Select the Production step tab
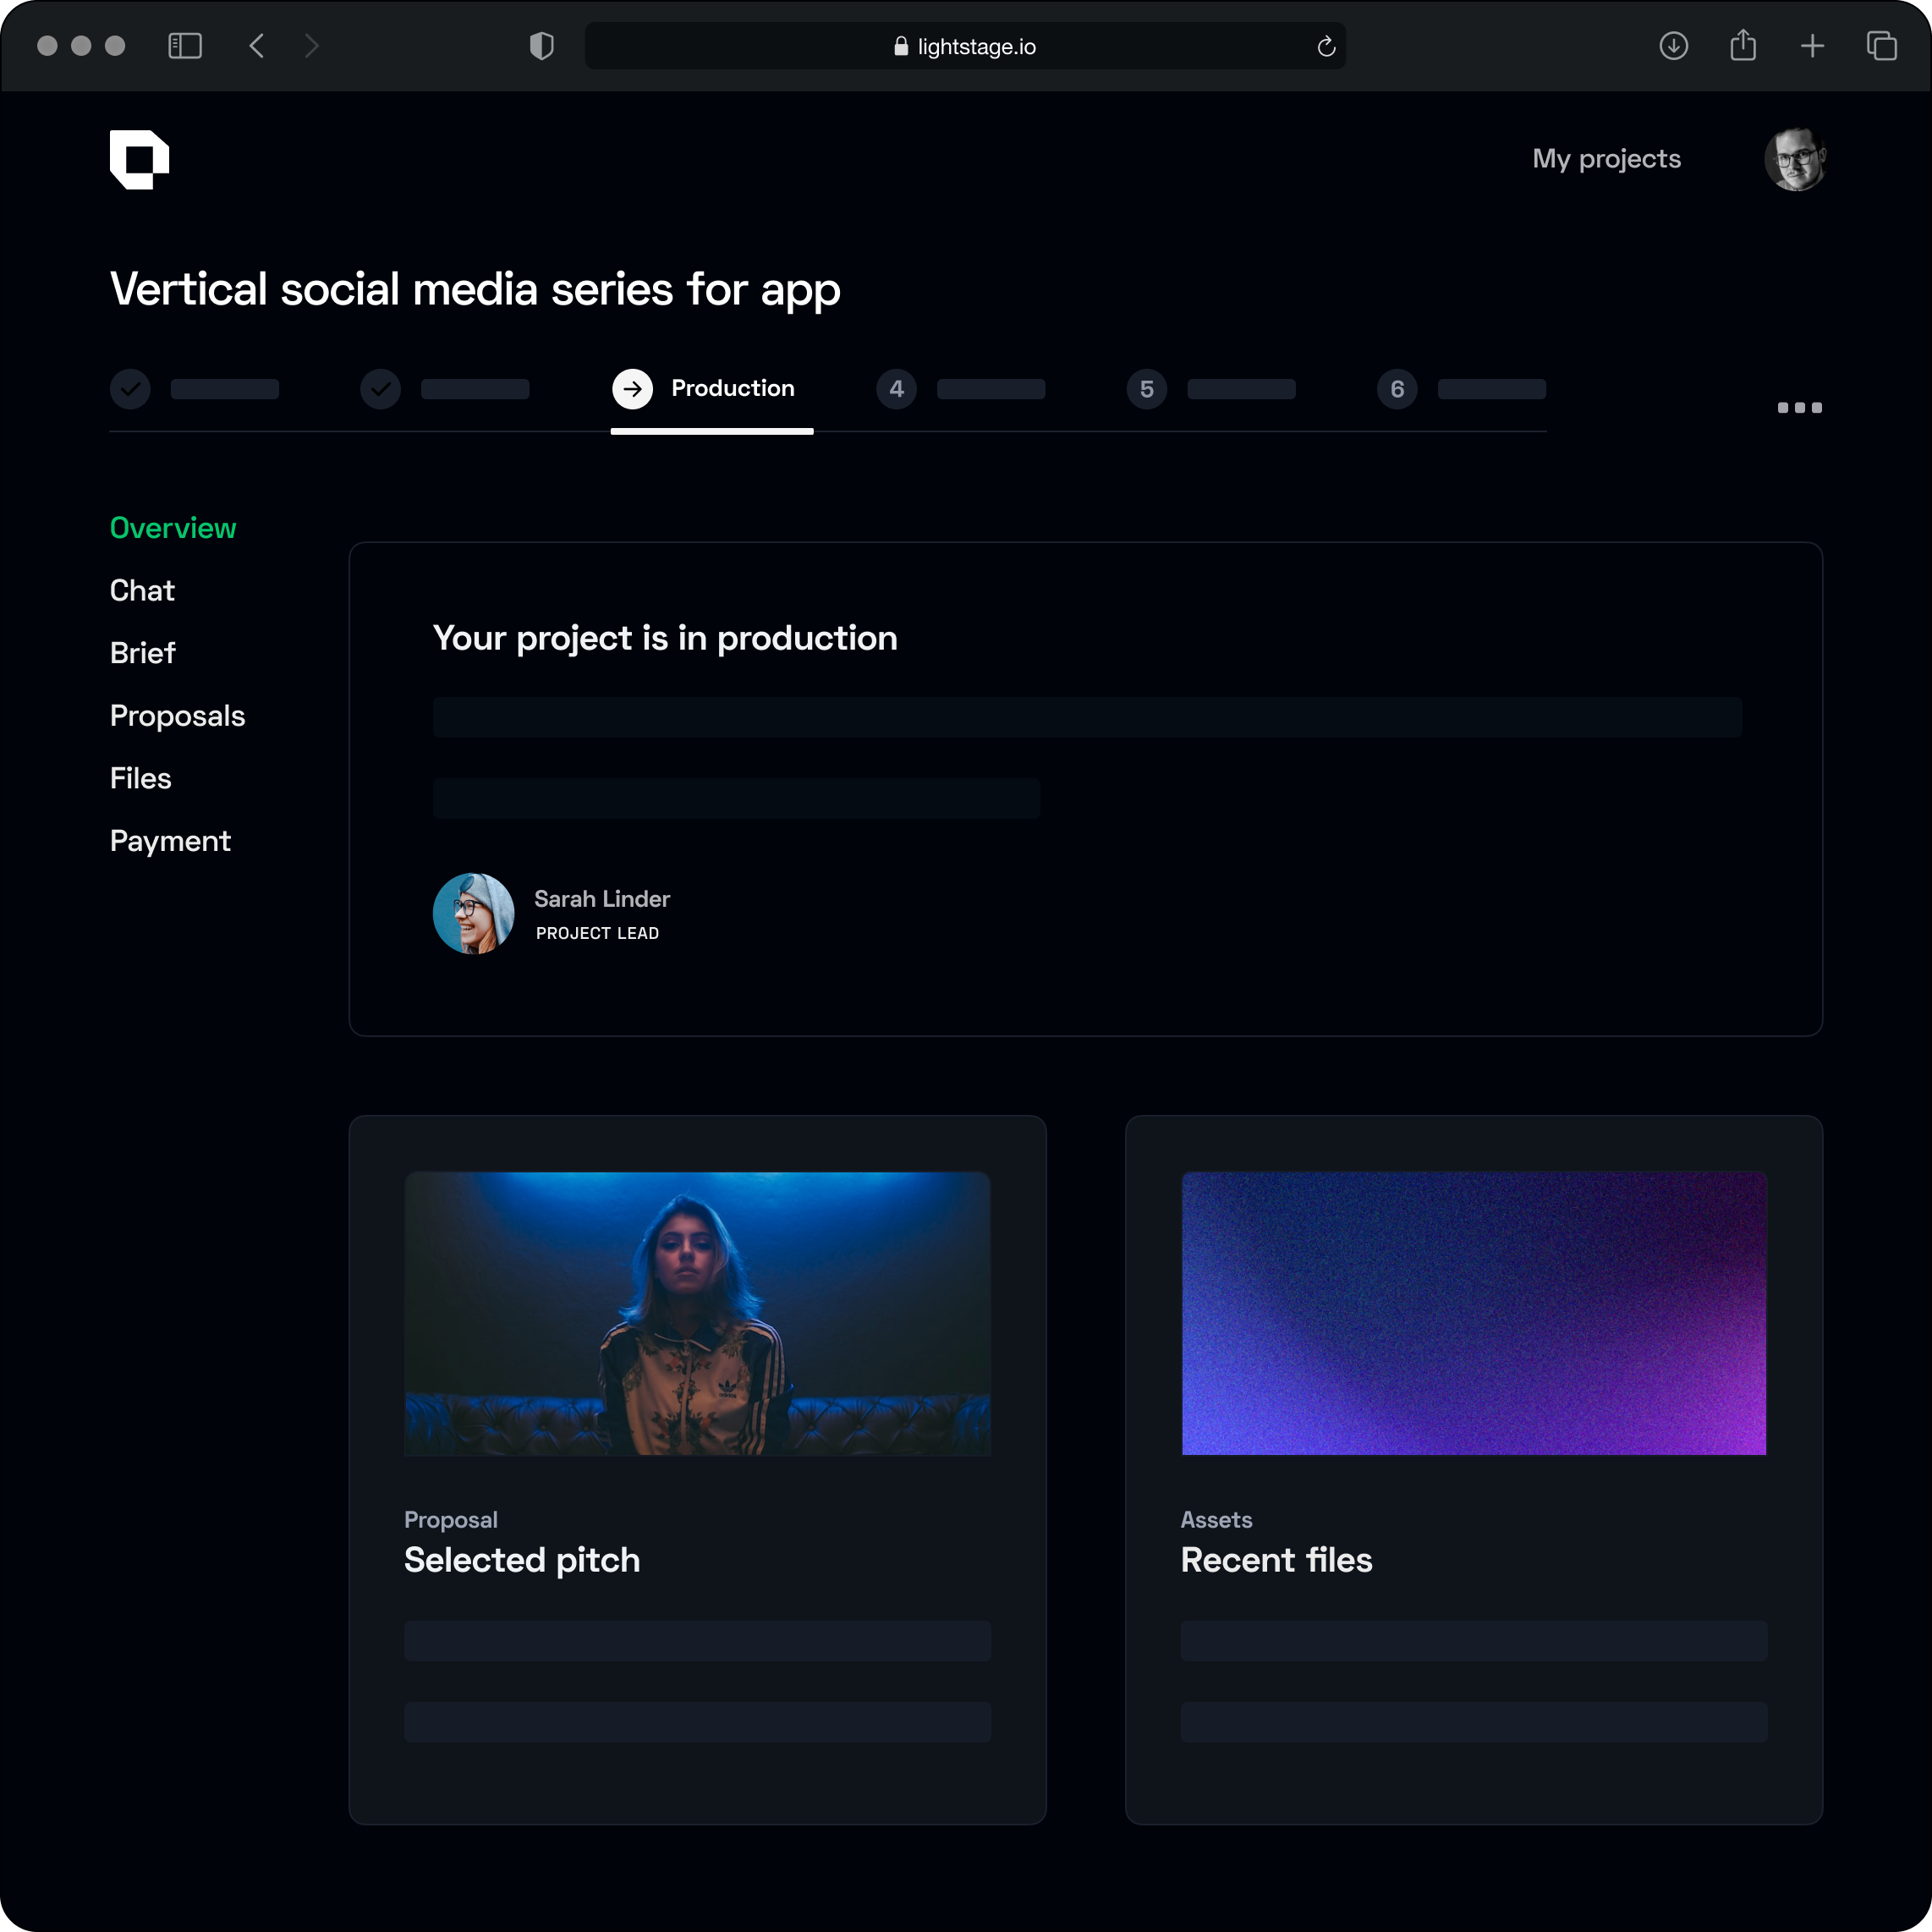Viewport: 1932px width, 1932px height. [x=712, y=389]
